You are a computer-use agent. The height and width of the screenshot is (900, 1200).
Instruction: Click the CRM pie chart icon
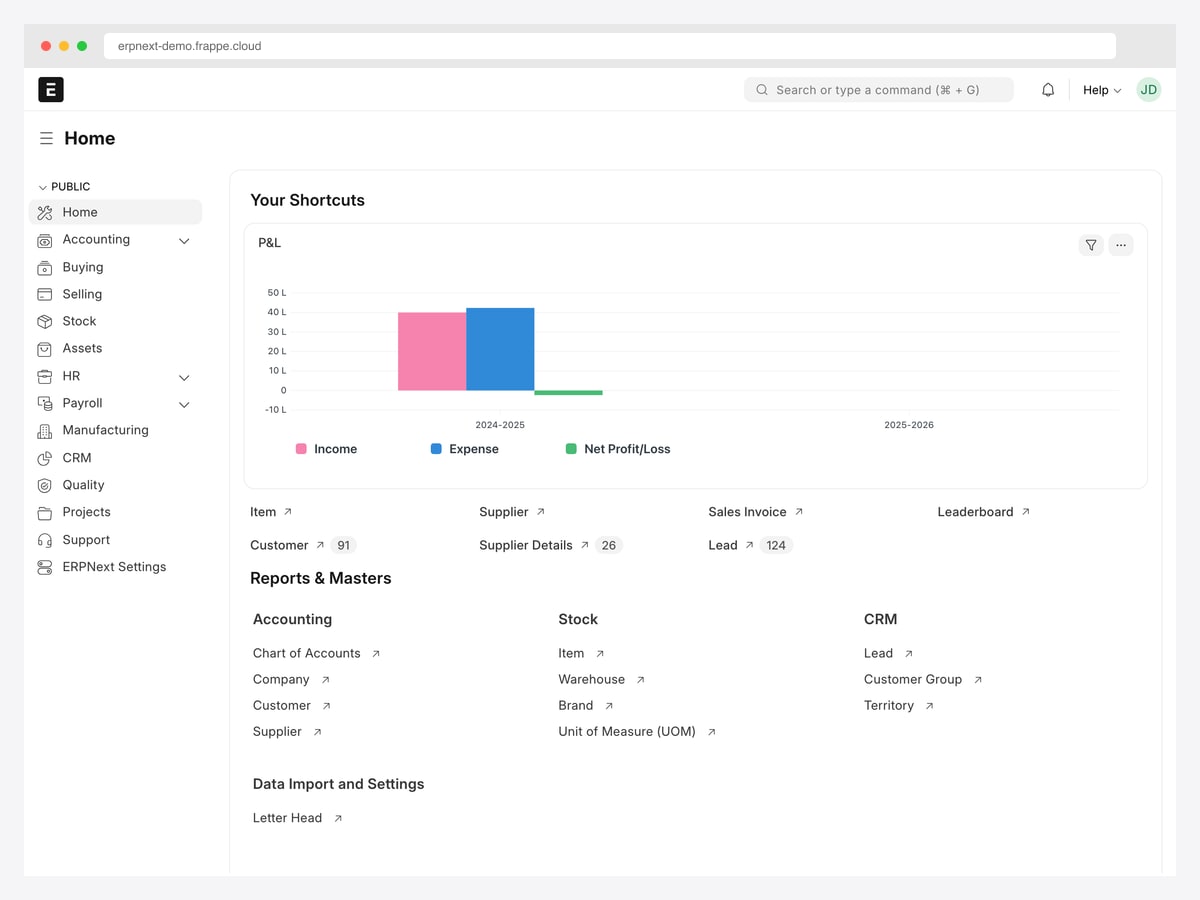(44, 458)
